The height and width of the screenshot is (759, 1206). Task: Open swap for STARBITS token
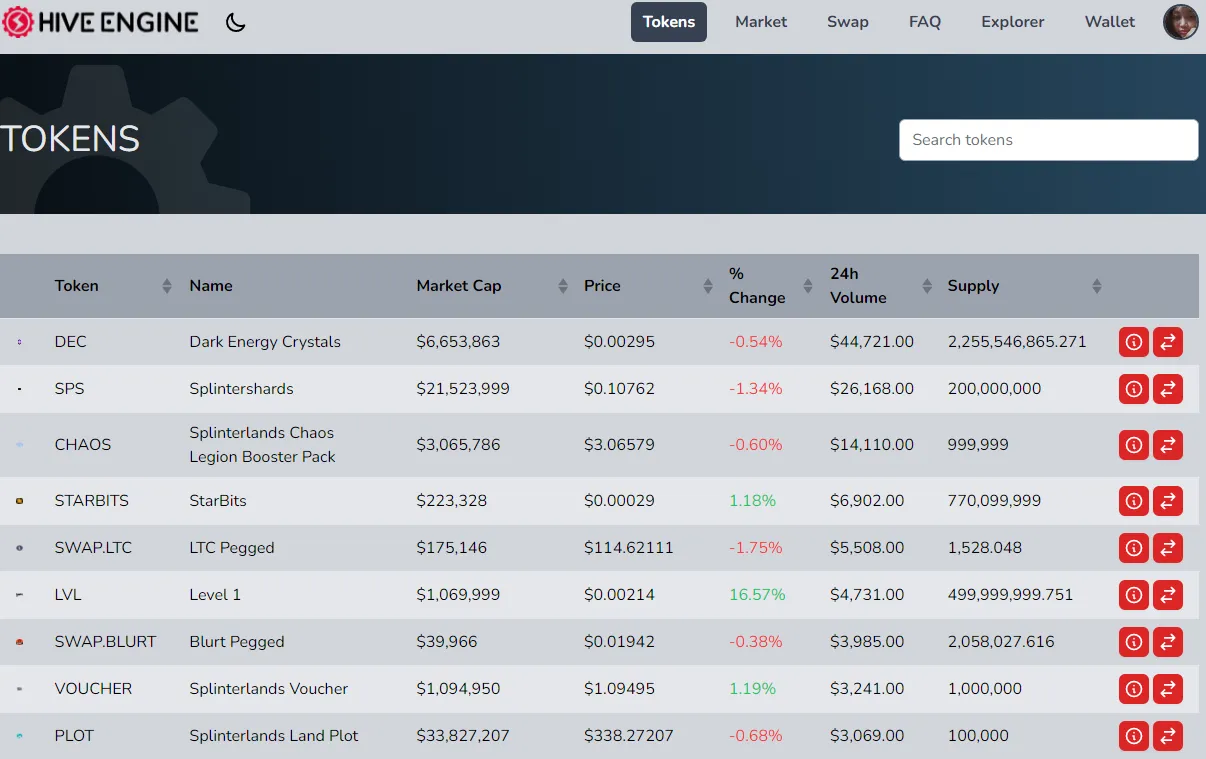click(x=1168, y=501)
